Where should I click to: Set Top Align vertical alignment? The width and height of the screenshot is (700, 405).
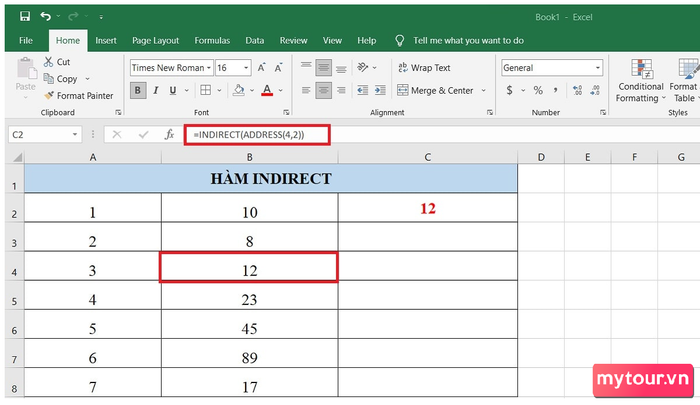pos(306,68)
